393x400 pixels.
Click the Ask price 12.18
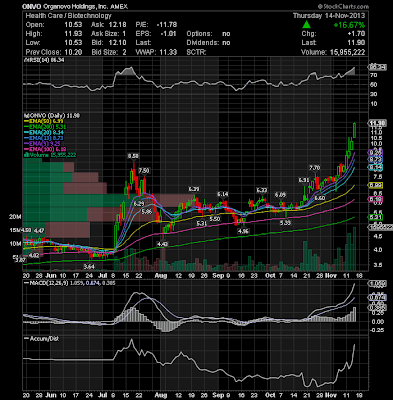point(117,25)
